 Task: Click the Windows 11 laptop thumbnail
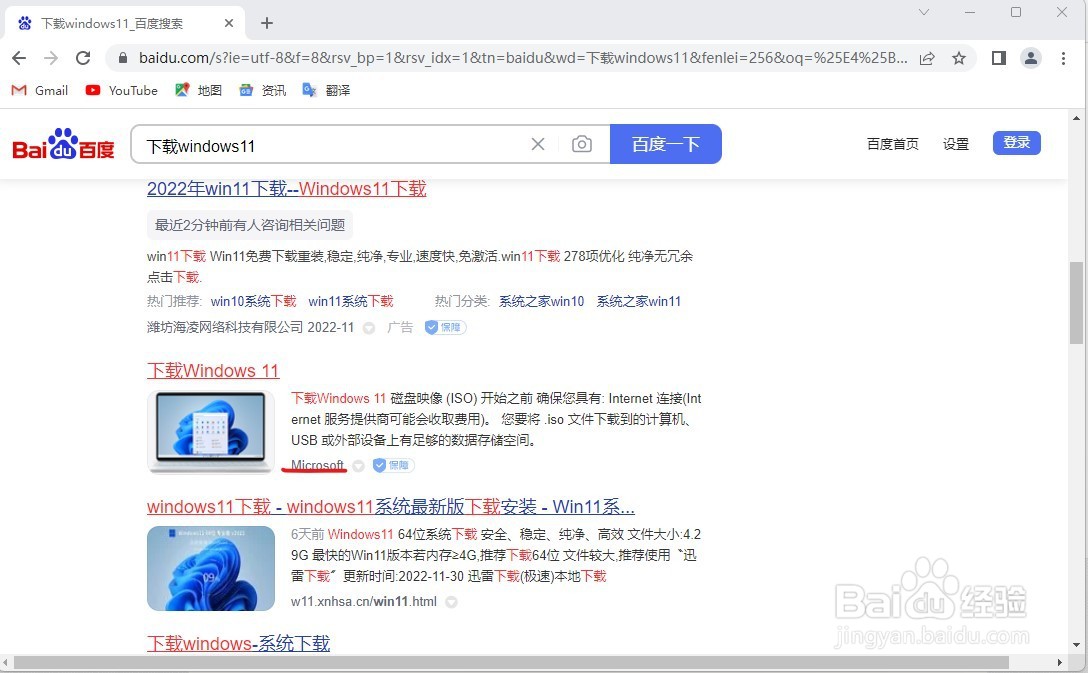(210, 431)
